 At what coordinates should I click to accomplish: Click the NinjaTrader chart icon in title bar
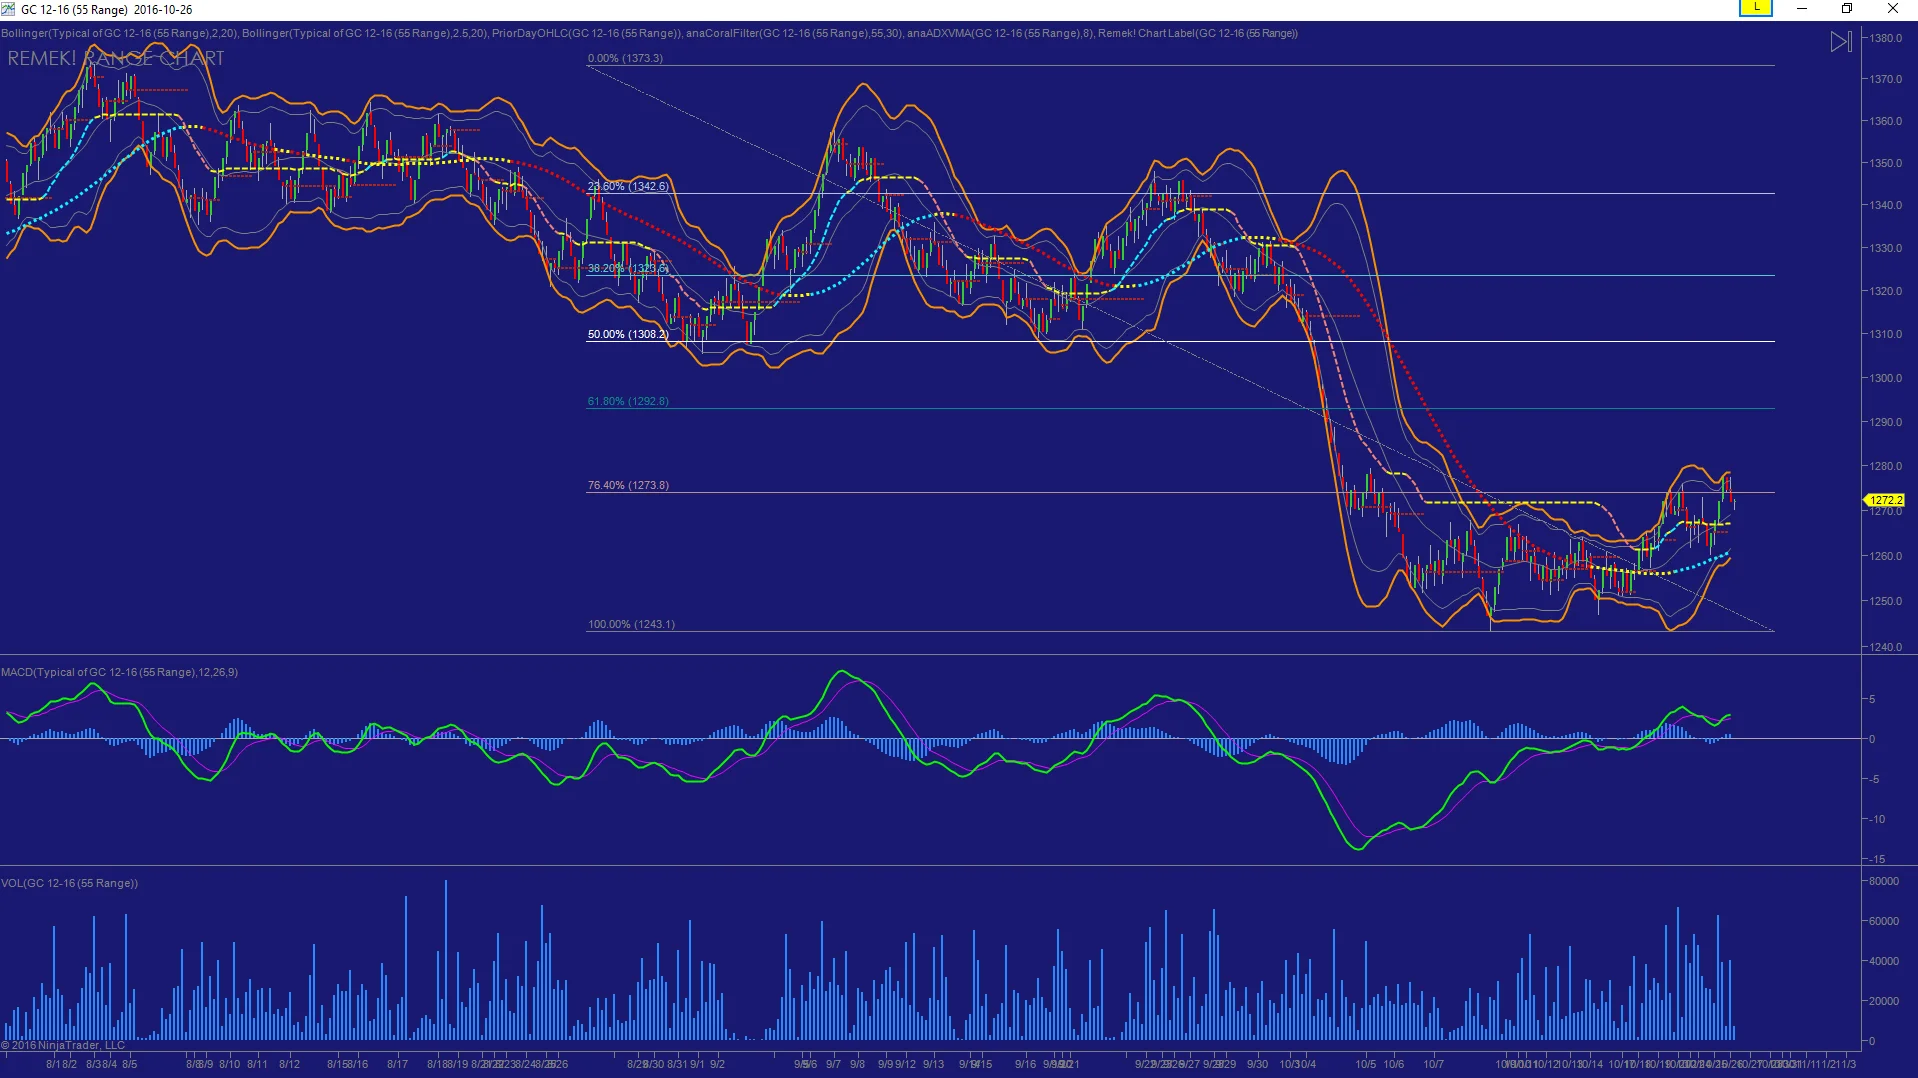pyautogui.click(x=9, y=9)
